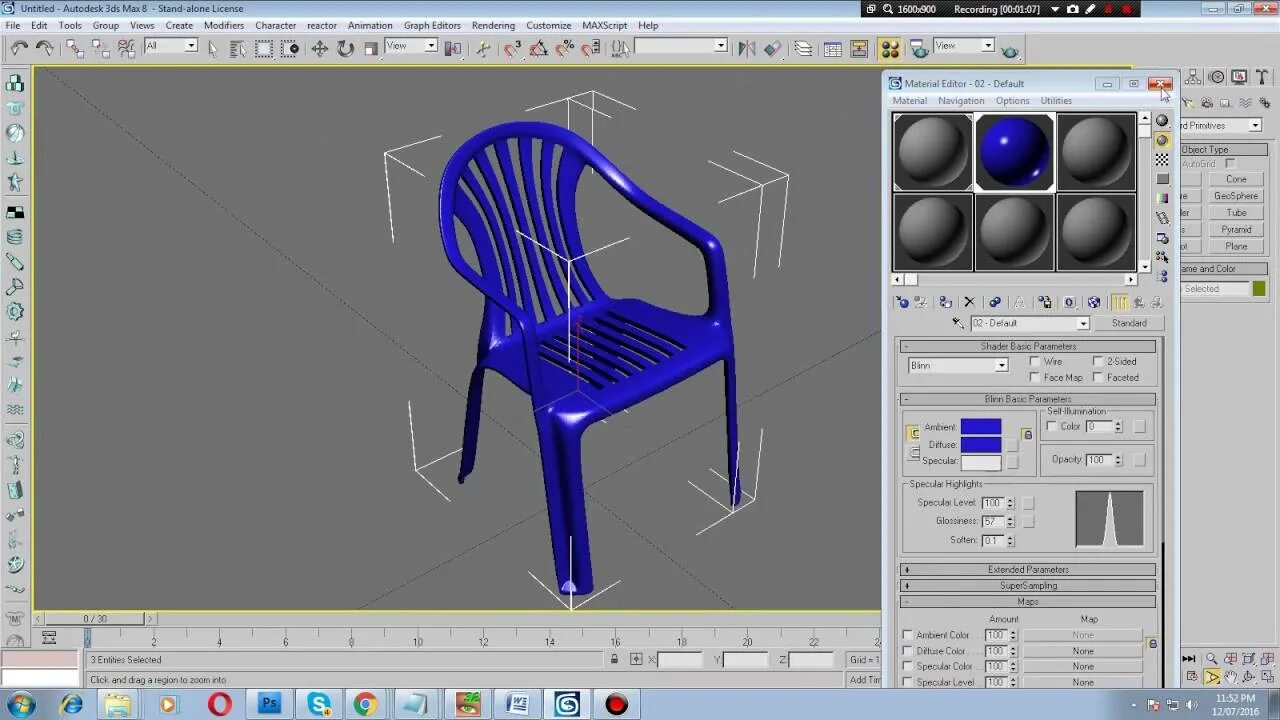This screenshot has height=720, width=1280.
Task: Collapse the Shader Basic Parameters rollout
Action: coord(1028,346)
